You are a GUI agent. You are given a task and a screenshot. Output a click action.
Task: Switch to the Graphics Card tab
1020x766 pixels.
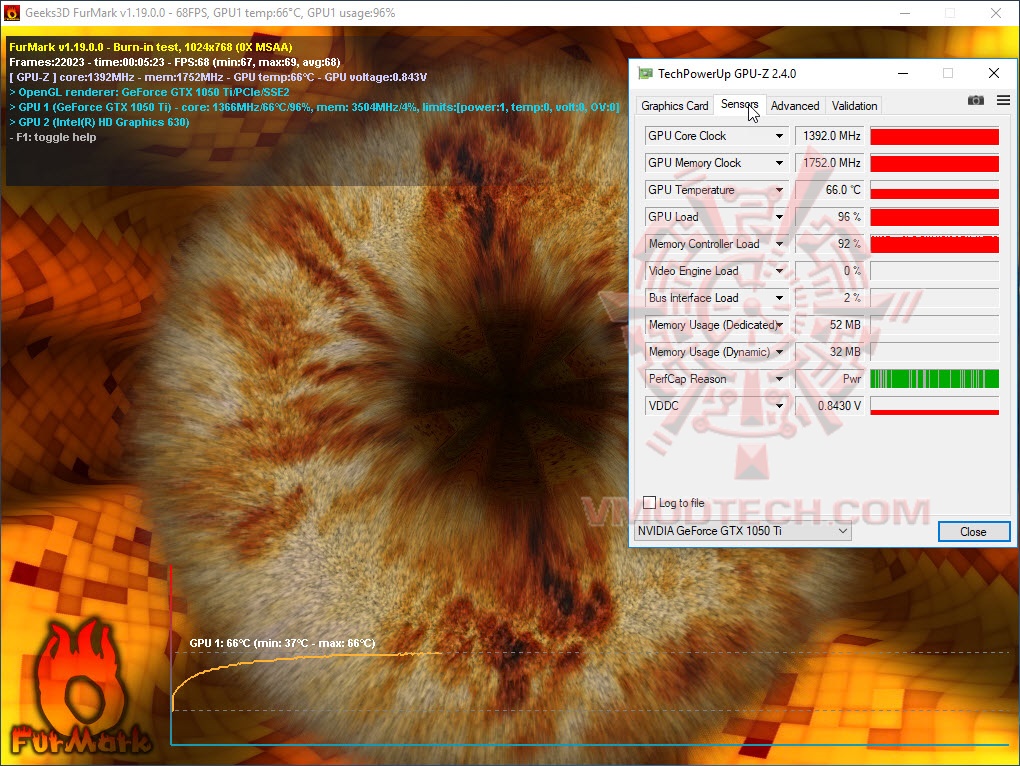[675, 105]
